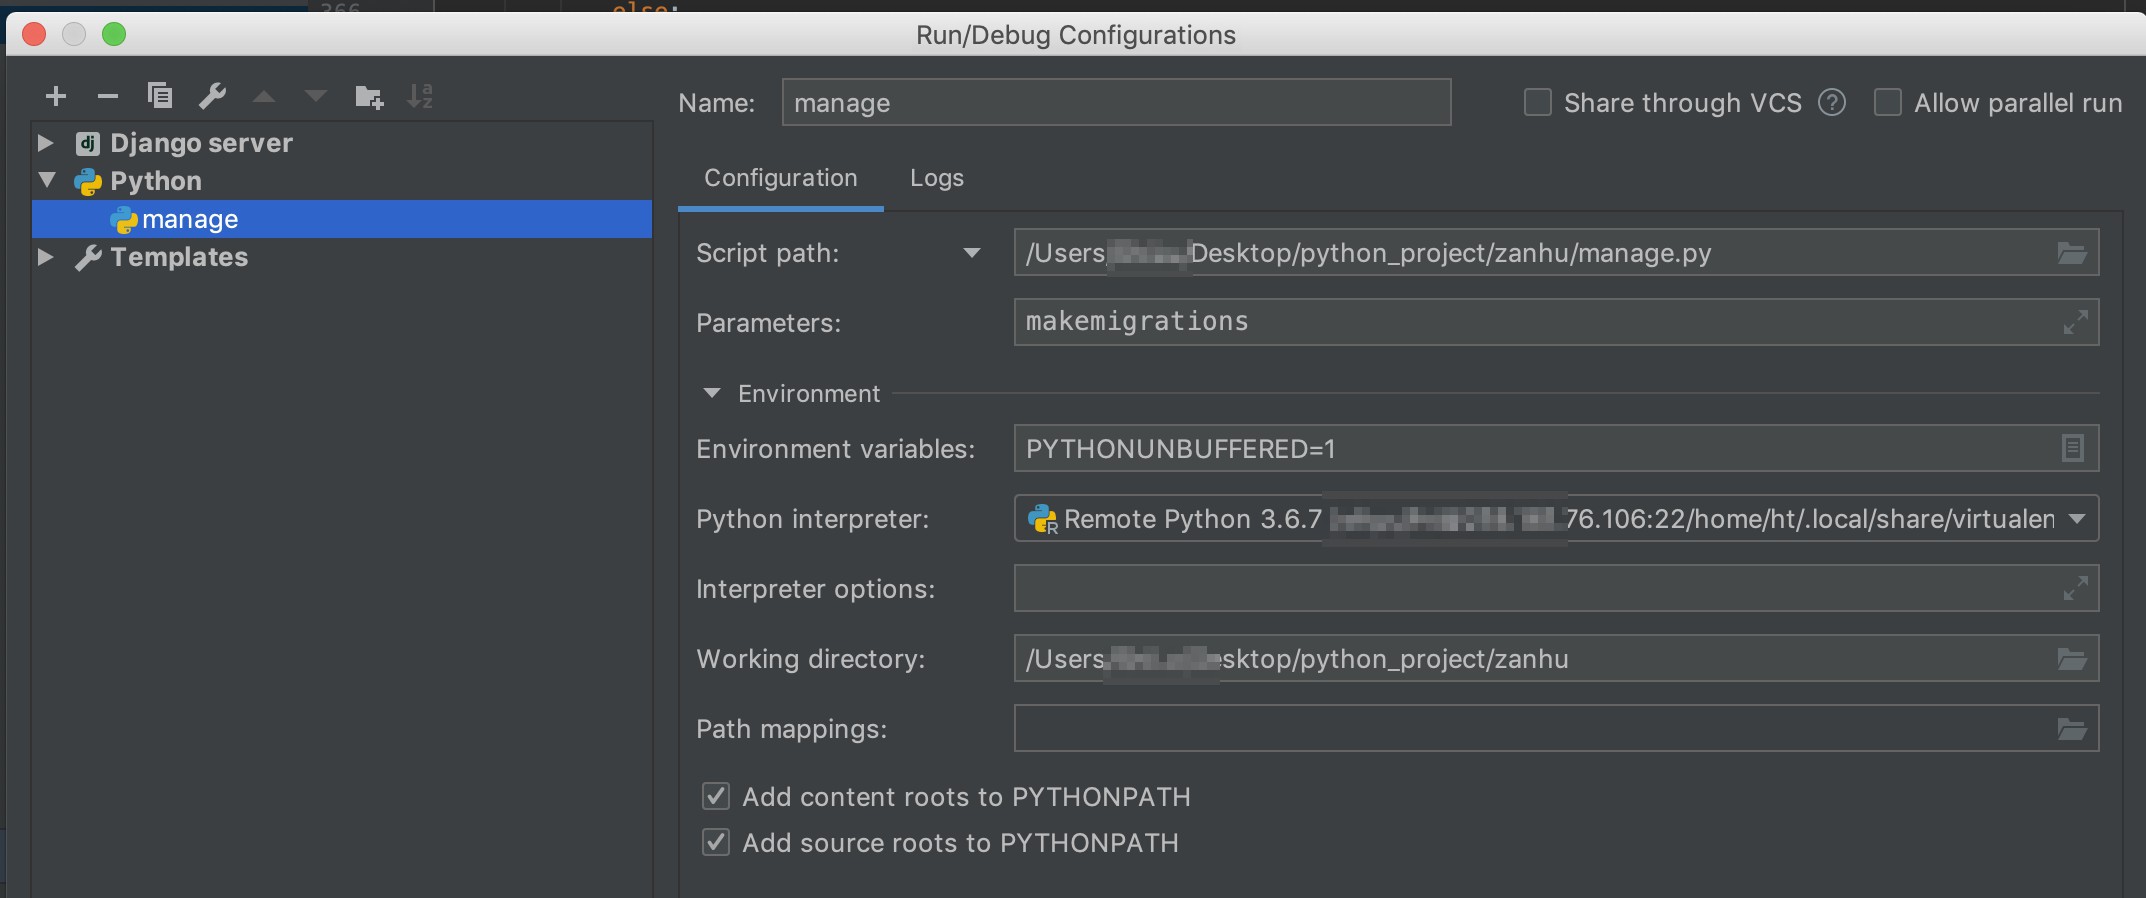The height and width of the screenshot is (898, 2146).
Task: Enable Share through VCS checkbox
Action: coord(1537,102)
